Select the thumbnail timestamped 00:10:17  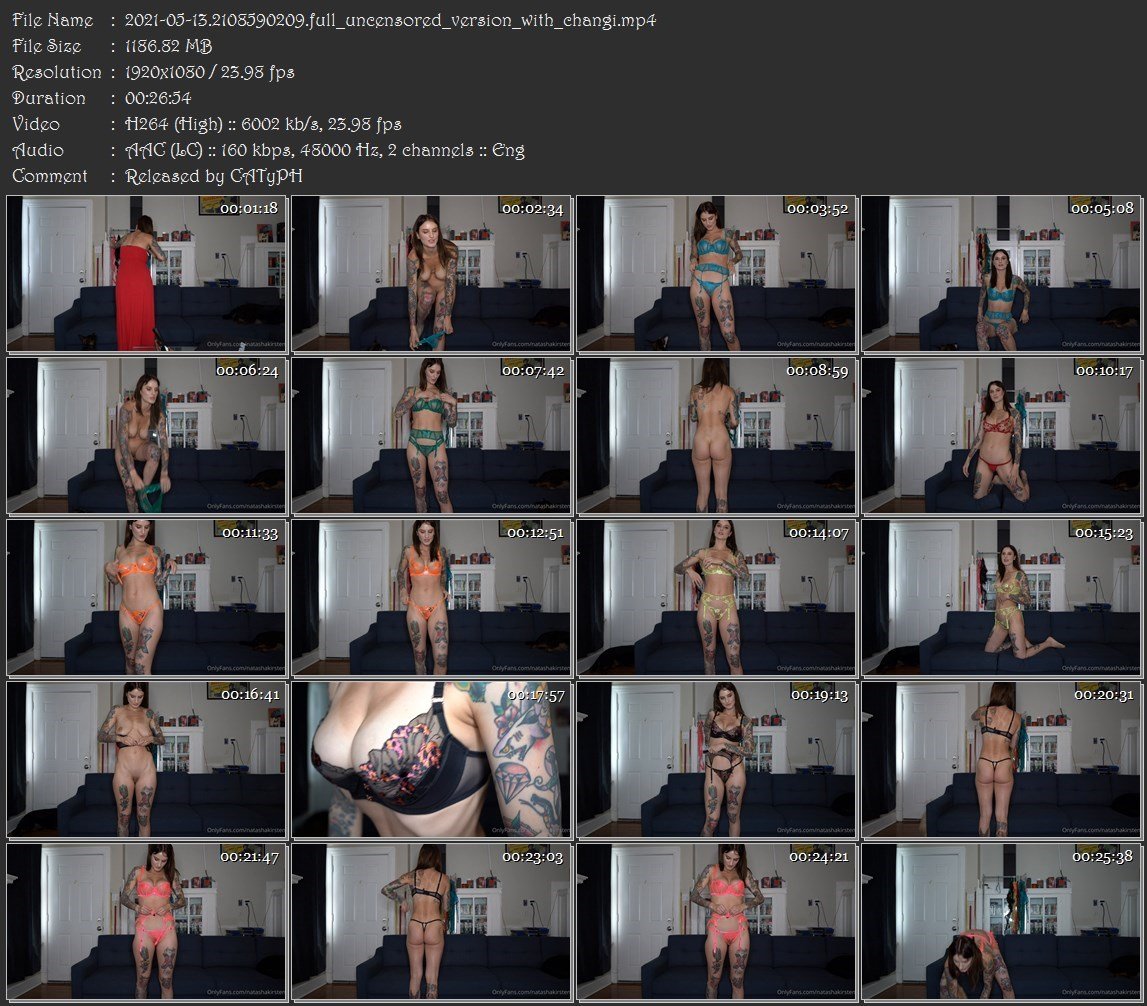[x=1001, y=435]
